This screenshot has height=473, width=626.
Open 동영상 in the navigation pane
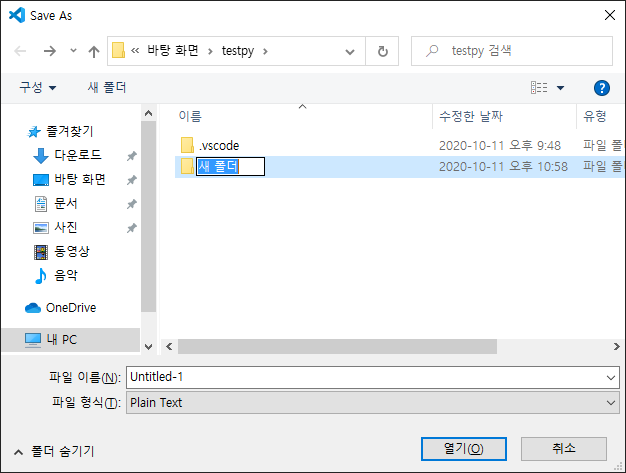(x=61, y=251)
